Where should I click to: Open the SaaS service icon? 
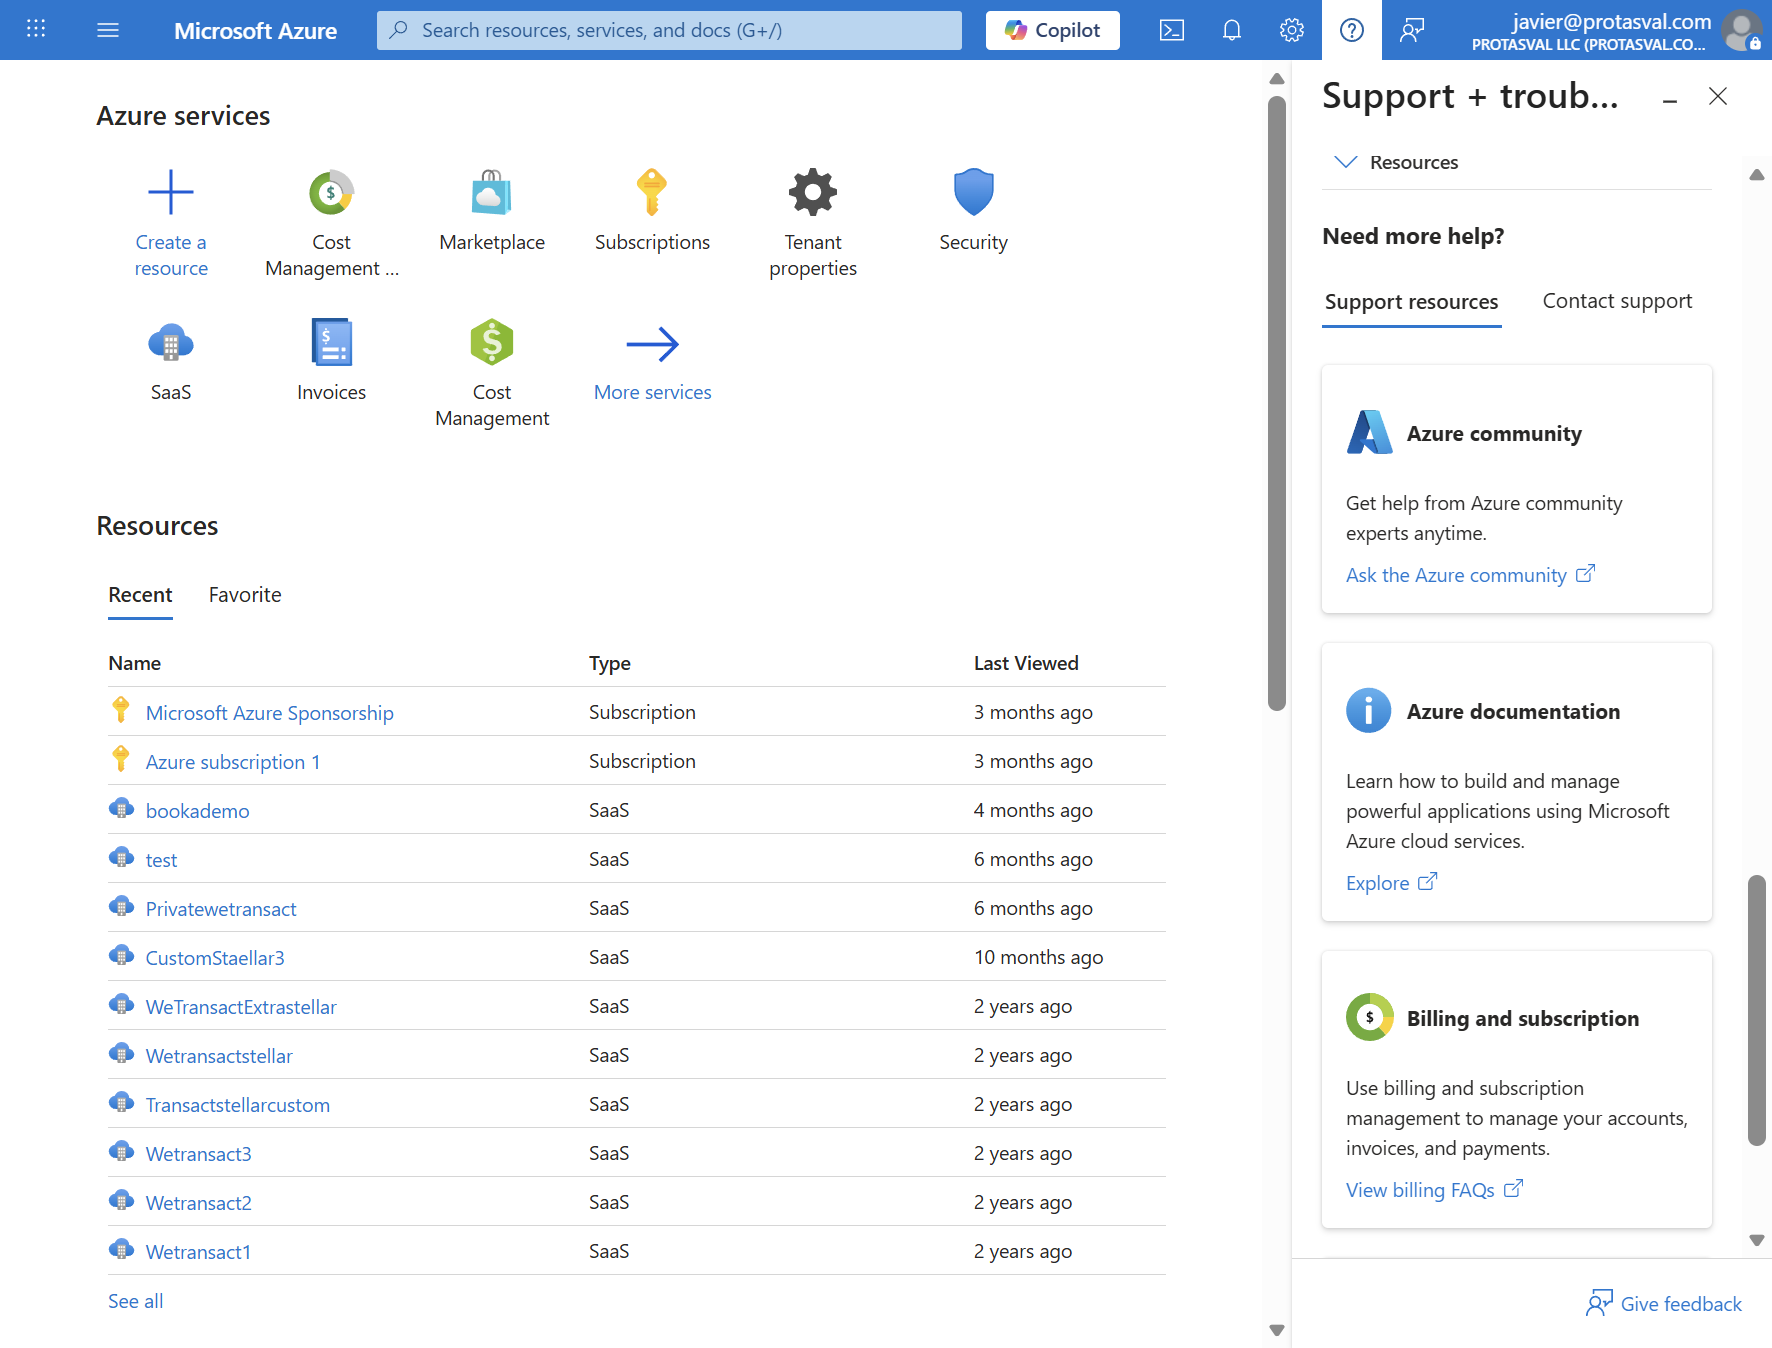tap(171, 343)
